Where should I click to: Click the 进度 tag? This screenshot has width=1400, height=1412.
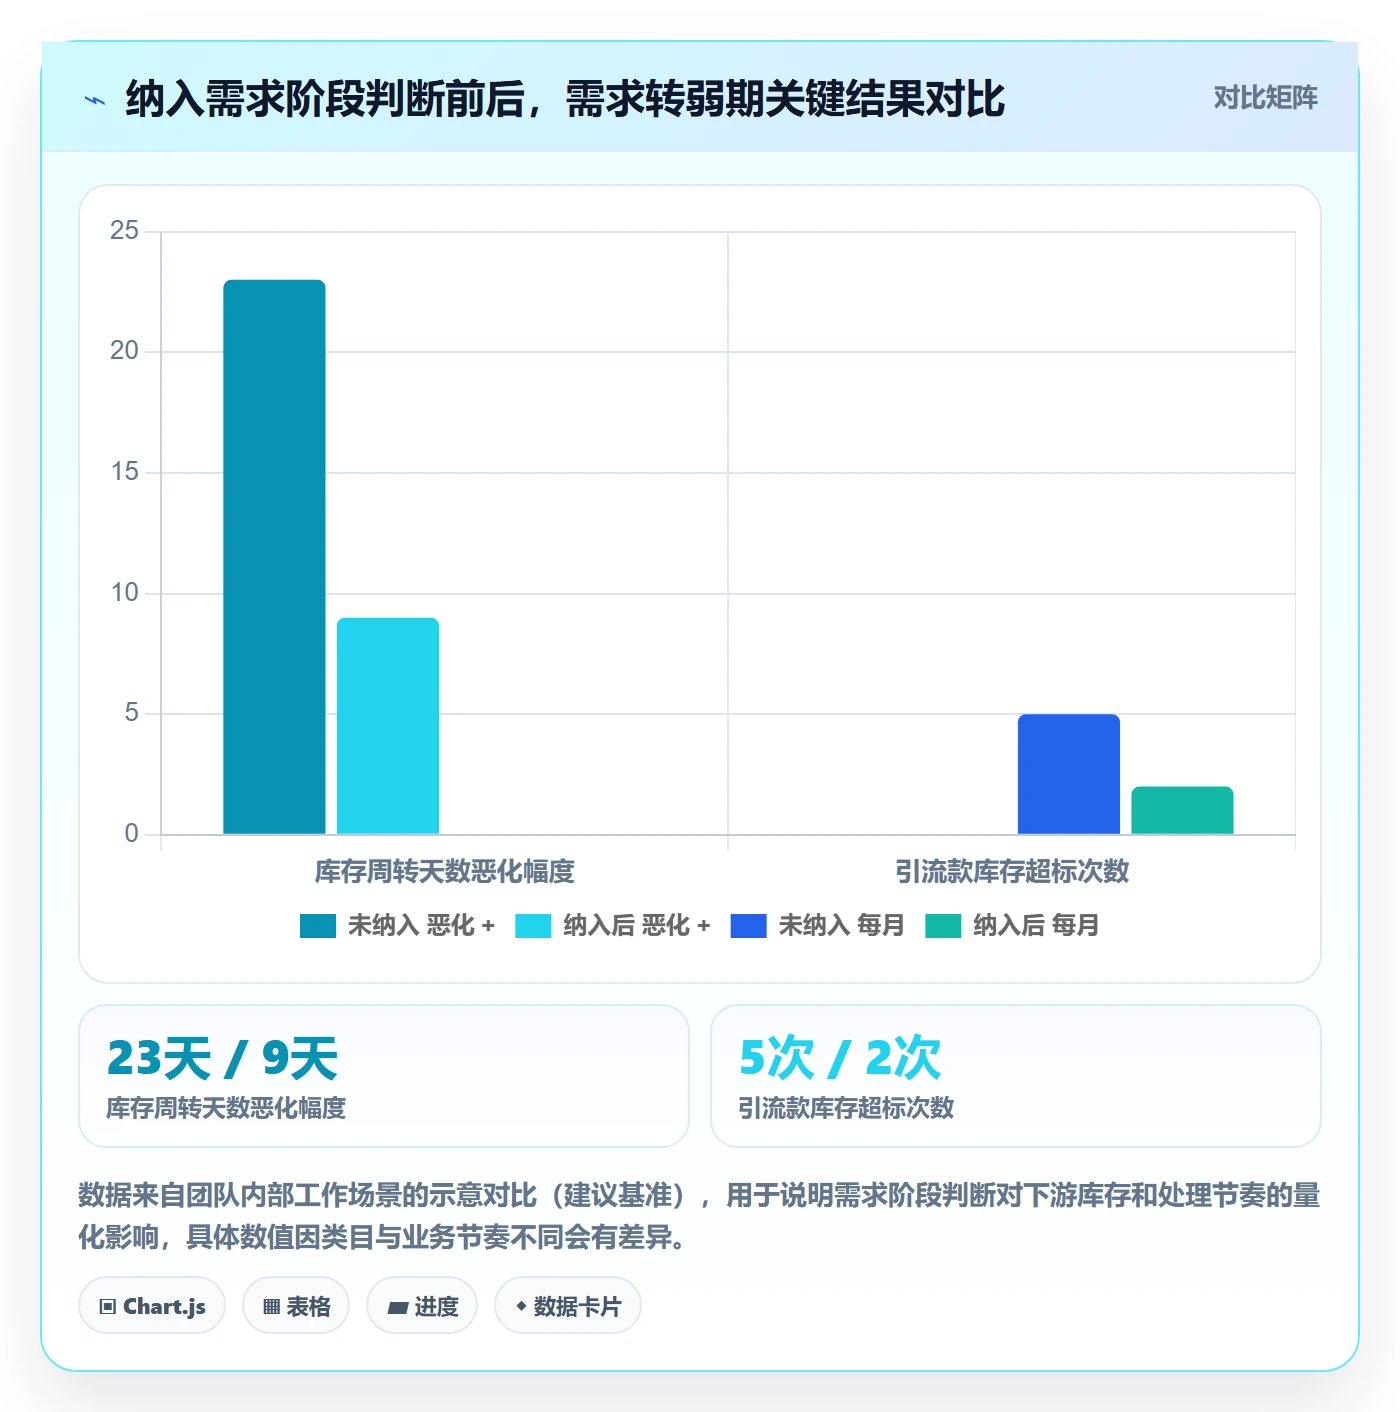(x=422, y=1306)
